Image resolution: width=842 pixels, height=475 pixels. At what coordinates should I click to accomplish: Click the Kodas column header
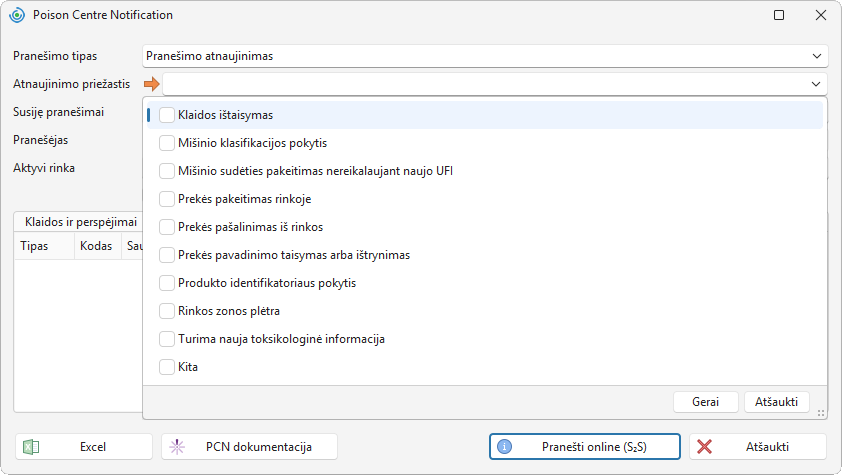pyautogui.click(x=98, y=246)
